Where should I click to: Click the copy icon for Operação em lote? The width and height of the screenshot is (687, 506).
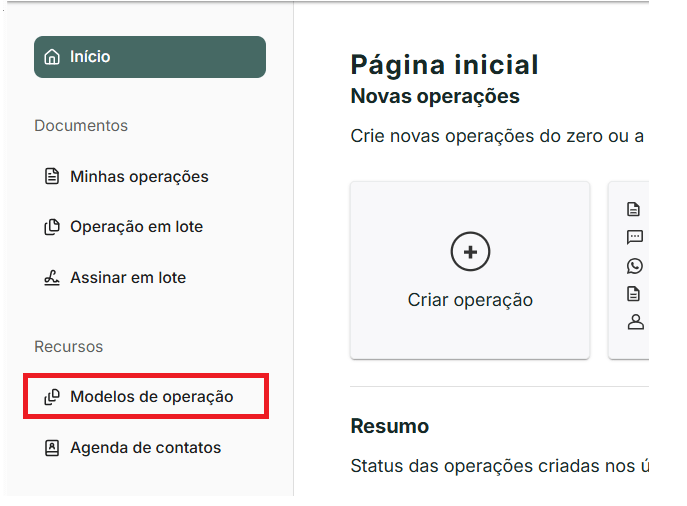click(53, 227)
